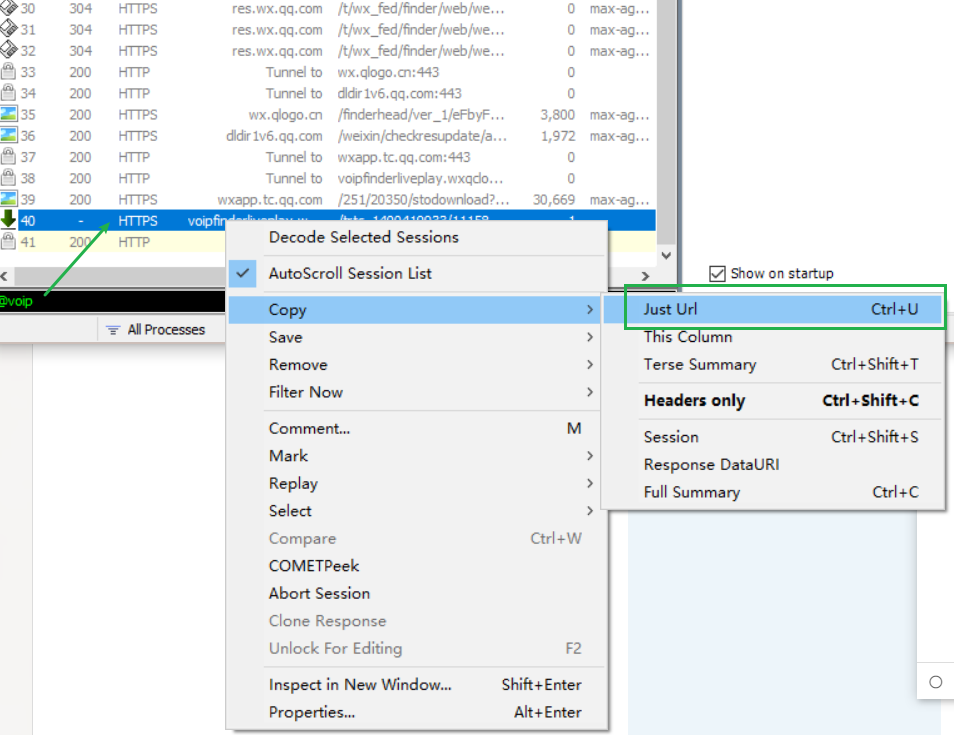Image resolution: width=954 pixels, height=735 pixels.
Task: Select the radio button at bottom right
Action: 936,682
